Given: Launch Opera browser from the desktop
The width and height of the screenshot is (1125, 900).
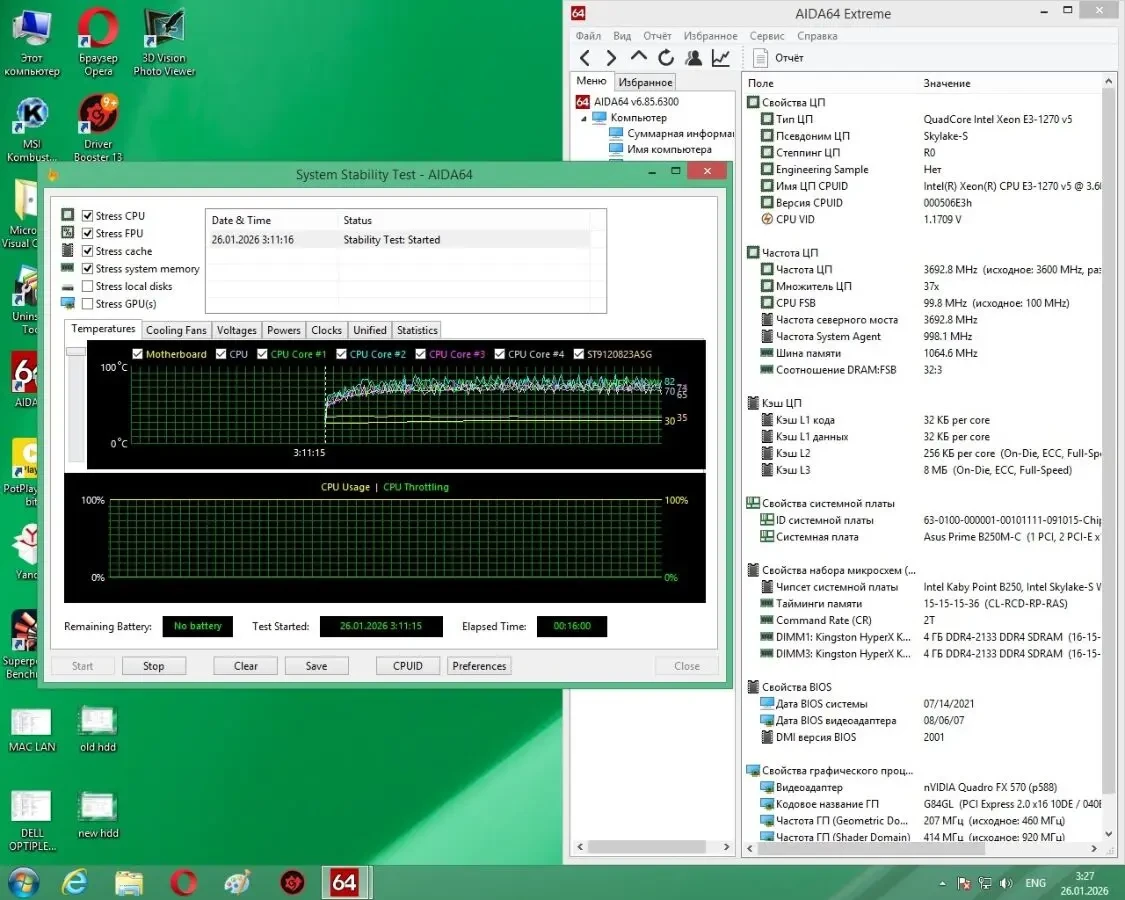Looking at the screenshot, I should (x=97, y=30).
